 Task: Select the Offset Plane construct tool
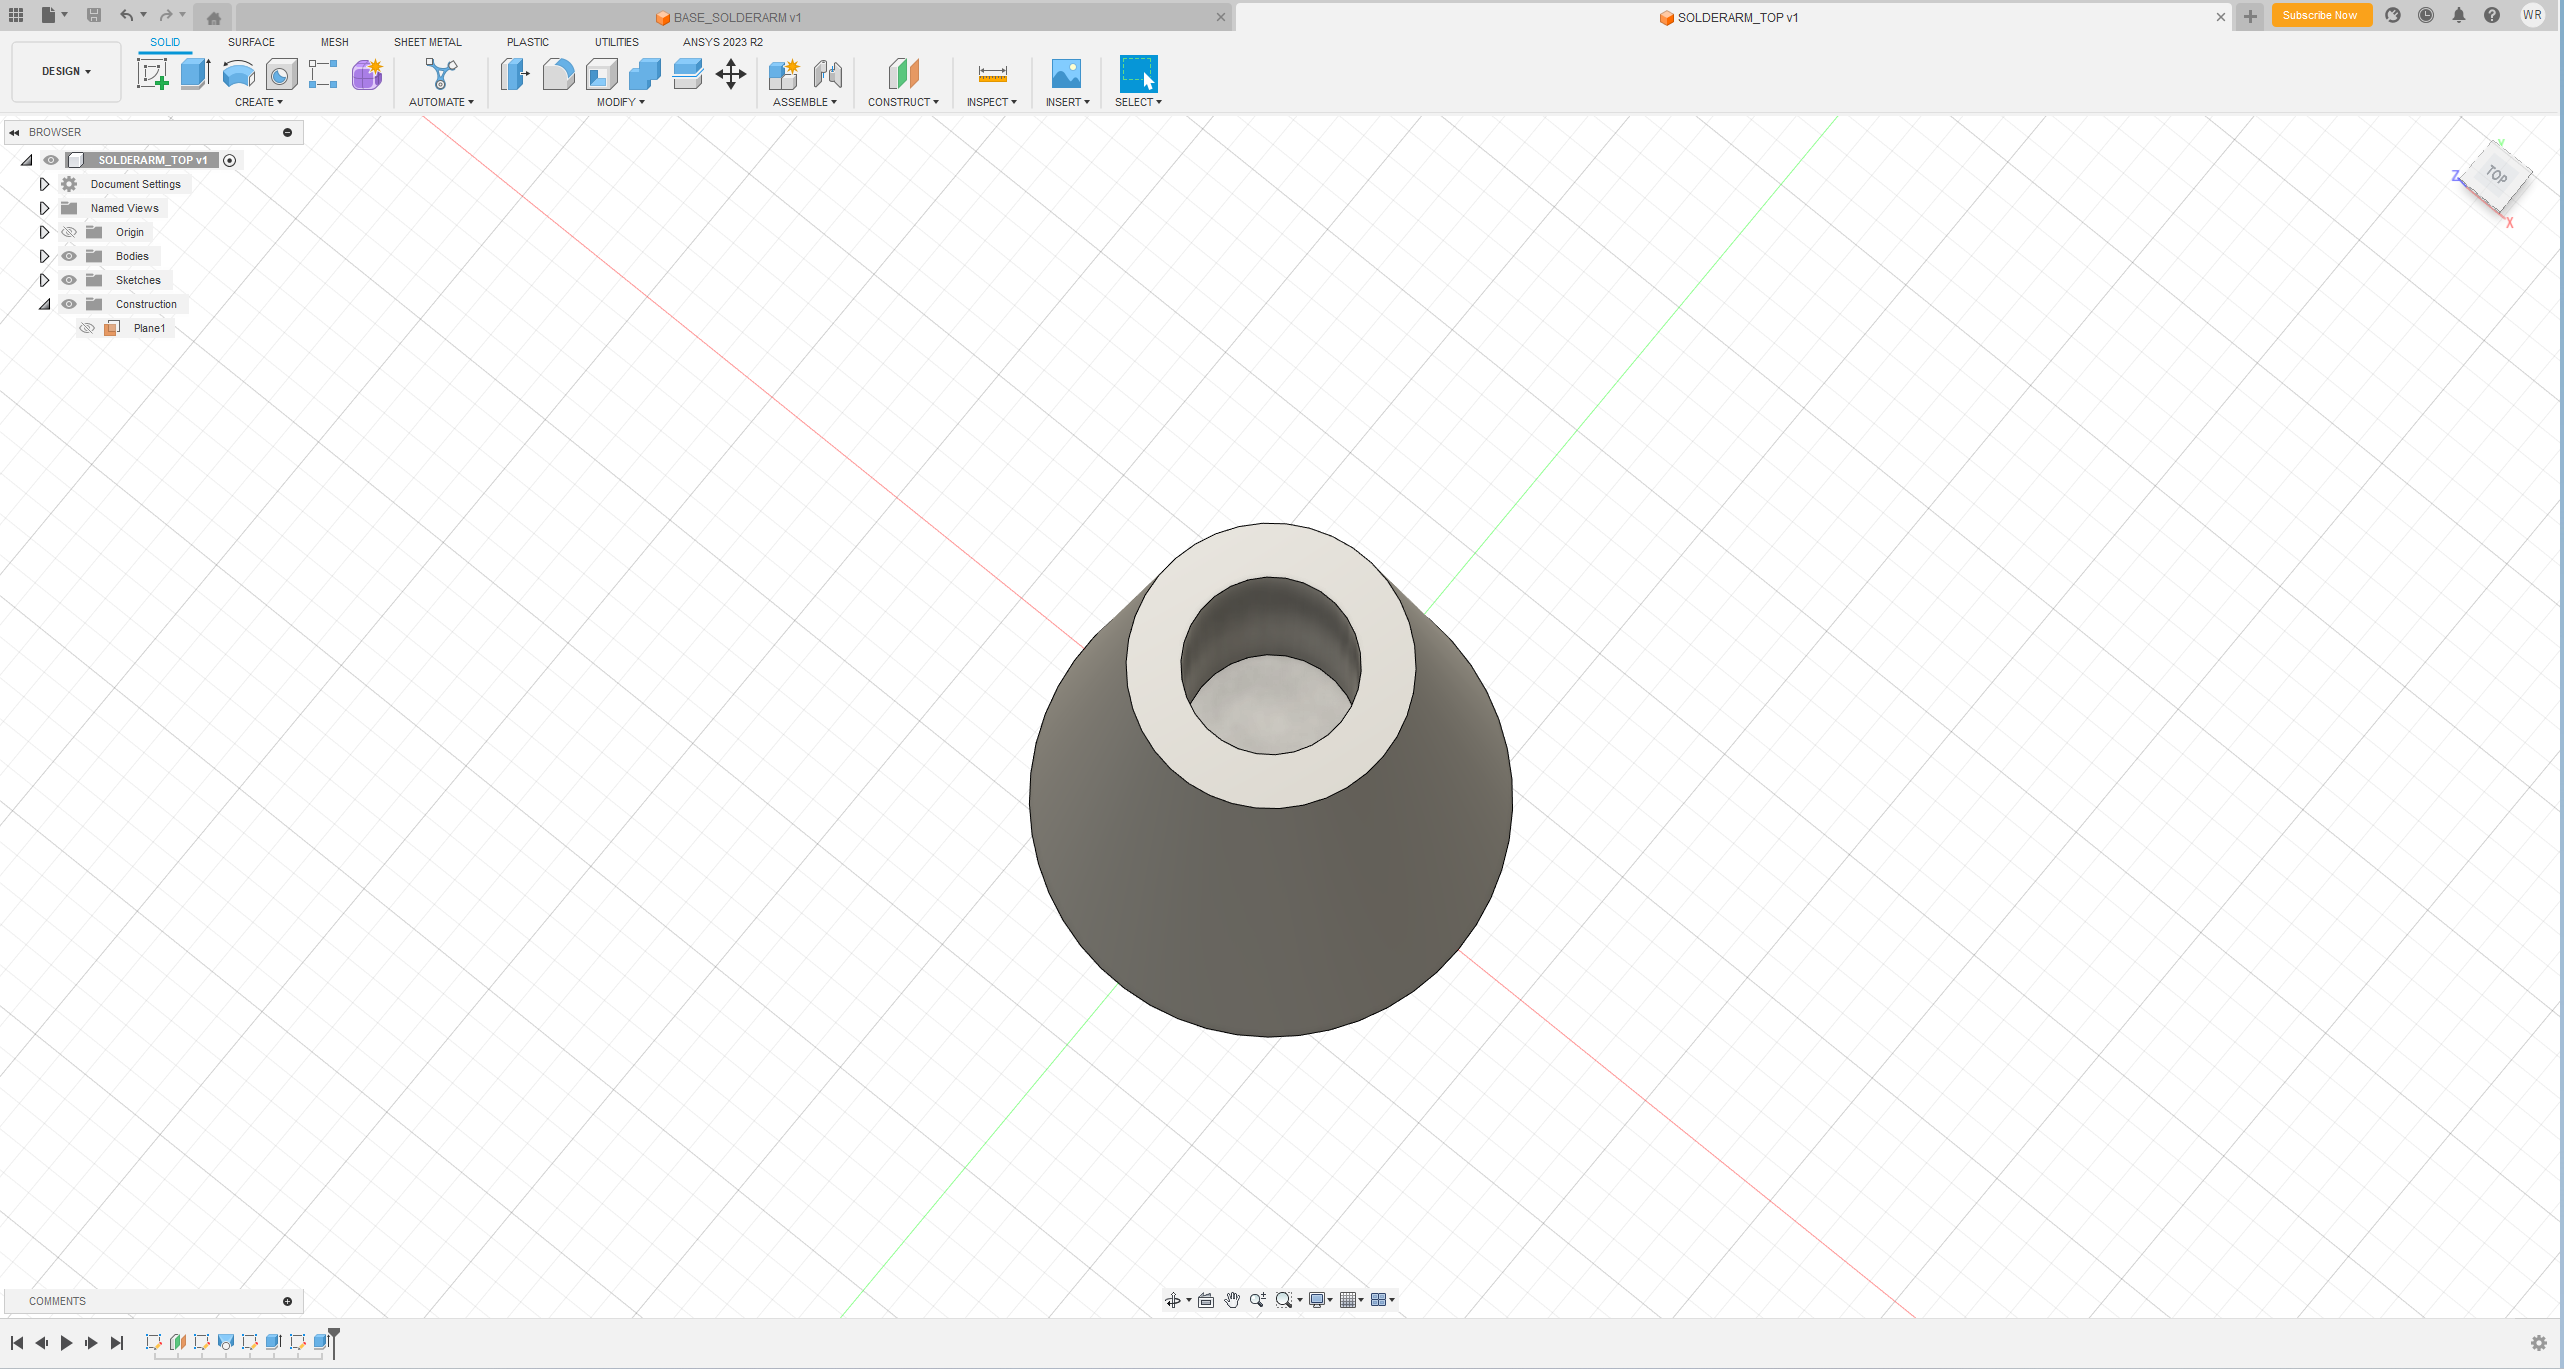(x=903, y=73)
